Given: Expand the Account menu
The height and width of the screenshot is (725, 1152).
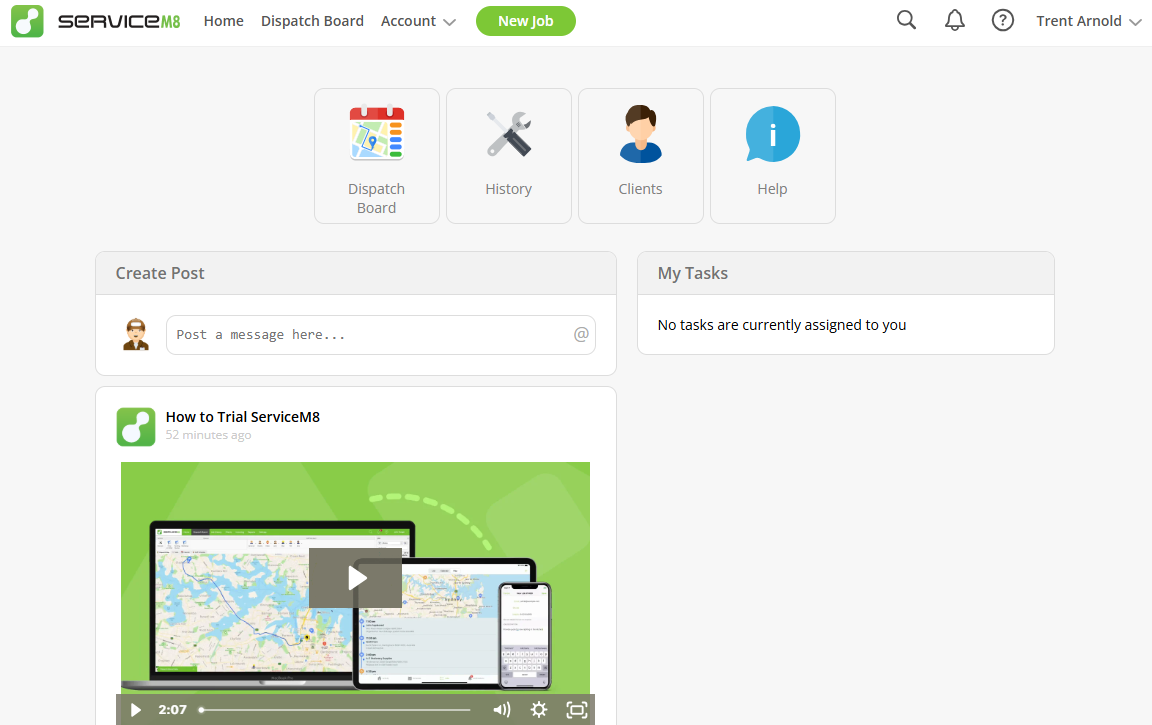Looking at the screenshot, I should [x=418, y=21].
